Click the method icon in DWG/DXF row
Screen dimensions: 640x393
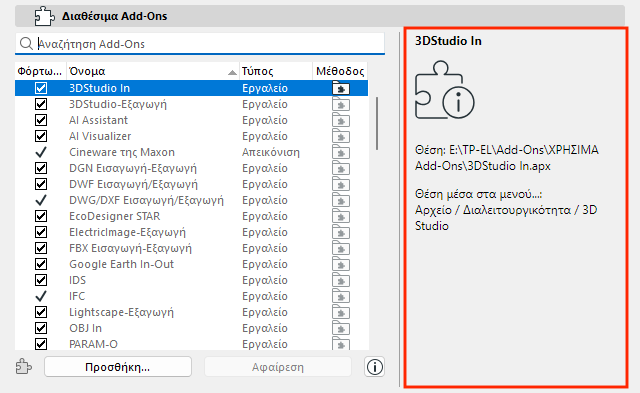[341, 200]
